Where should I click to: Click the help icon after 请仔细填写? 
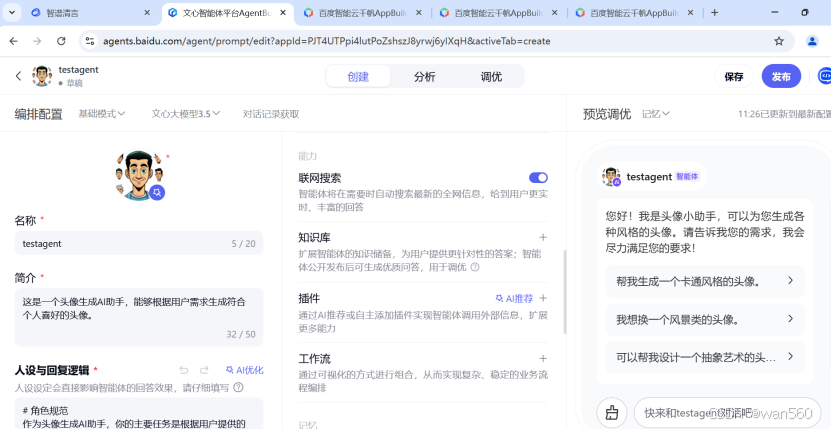pyautogui.click(x=238, y=388)
